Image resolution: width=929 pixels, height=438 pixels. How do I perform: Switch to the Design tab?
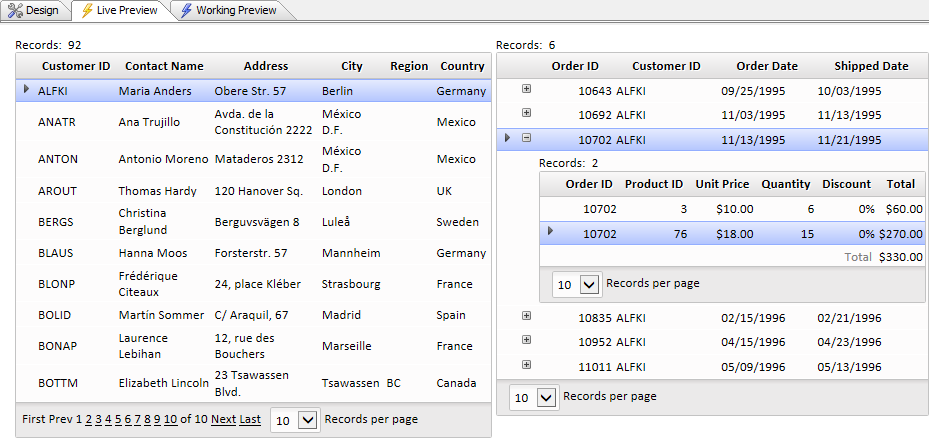(x=35, y=10)
